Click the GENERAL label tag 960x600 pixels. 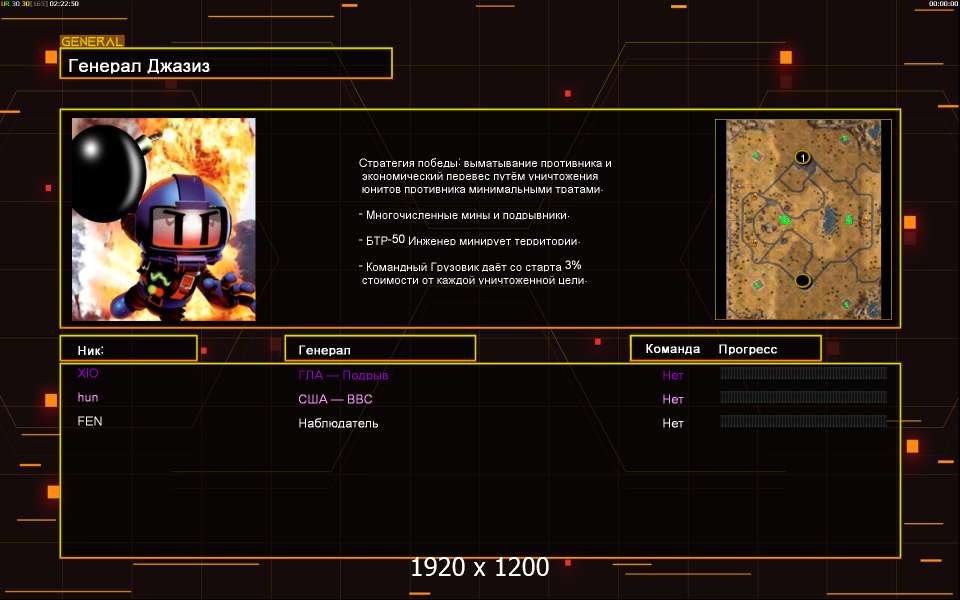[92, 42]
